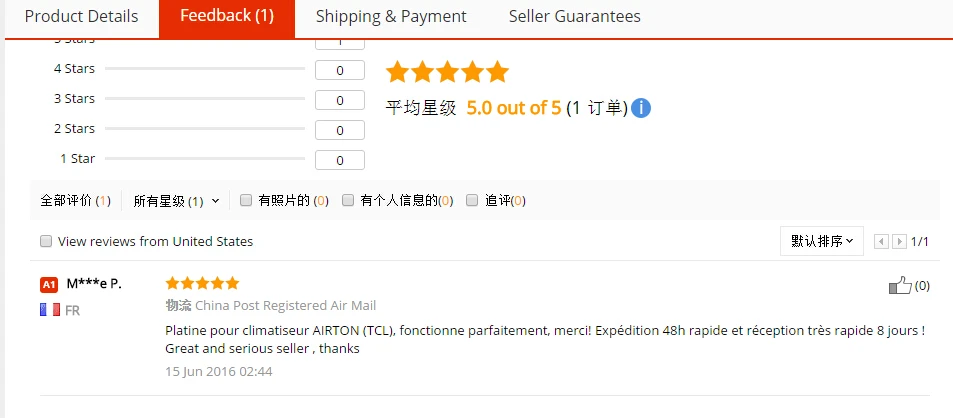The width and height of the screenshot is (953, 418).
Task: Click the red A1 buyer level badge
Action: click(x=49, y=284)
